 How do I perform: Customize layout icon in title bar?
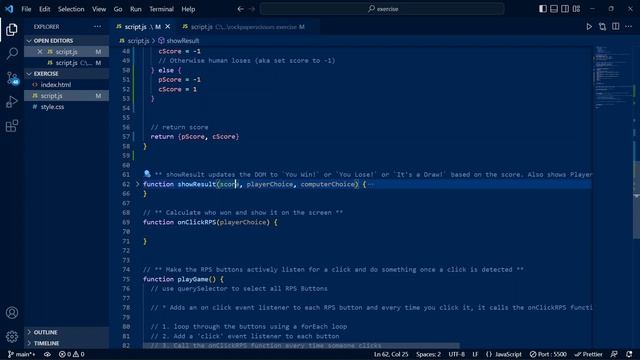click(576, 9)
